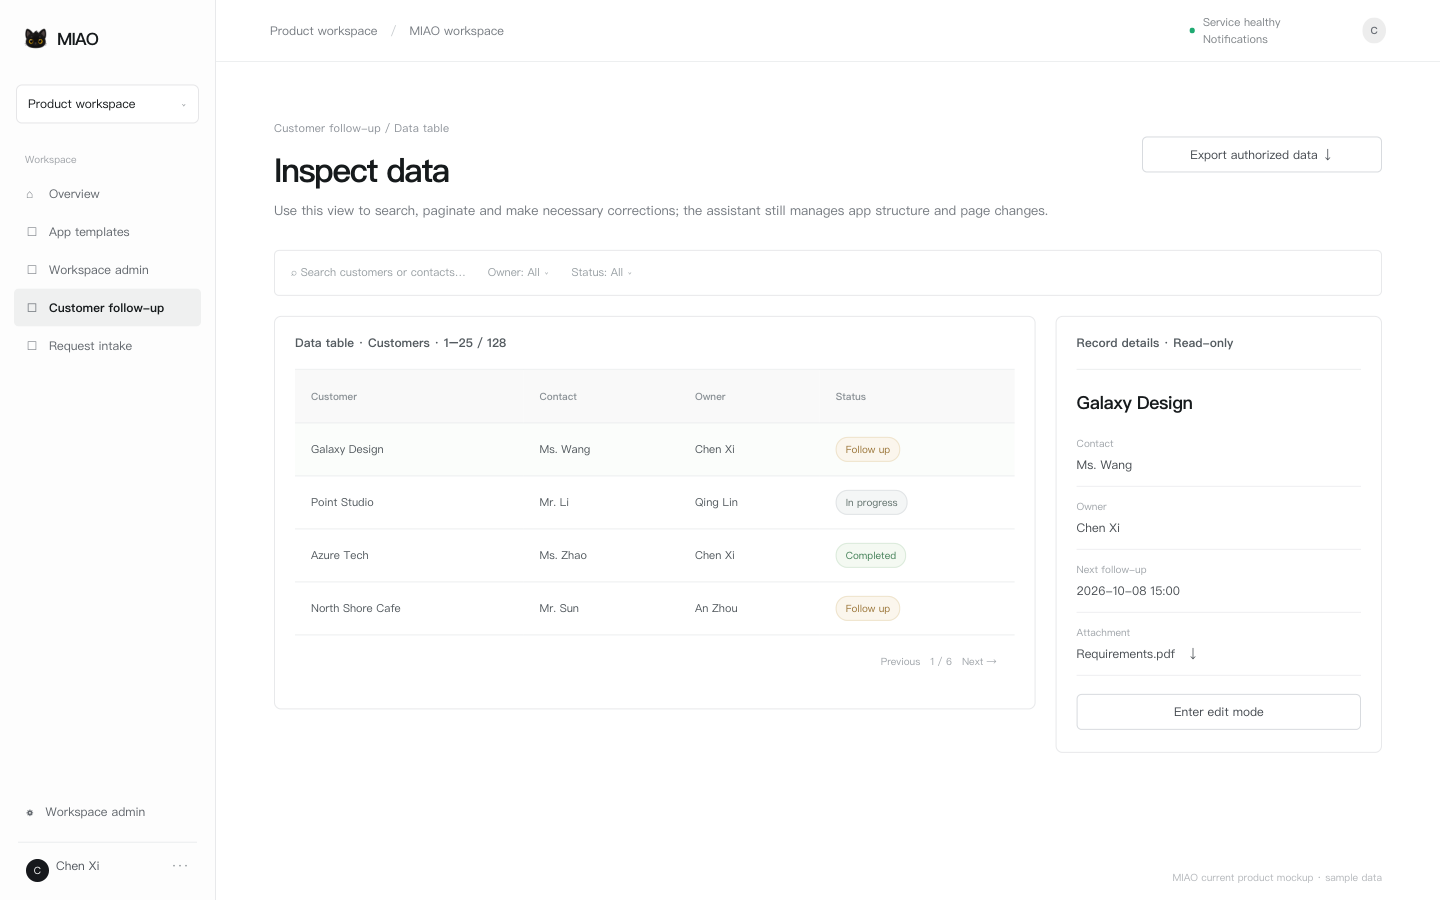Click the gear icon beside bottom Workspace admin

coord(30,813)
